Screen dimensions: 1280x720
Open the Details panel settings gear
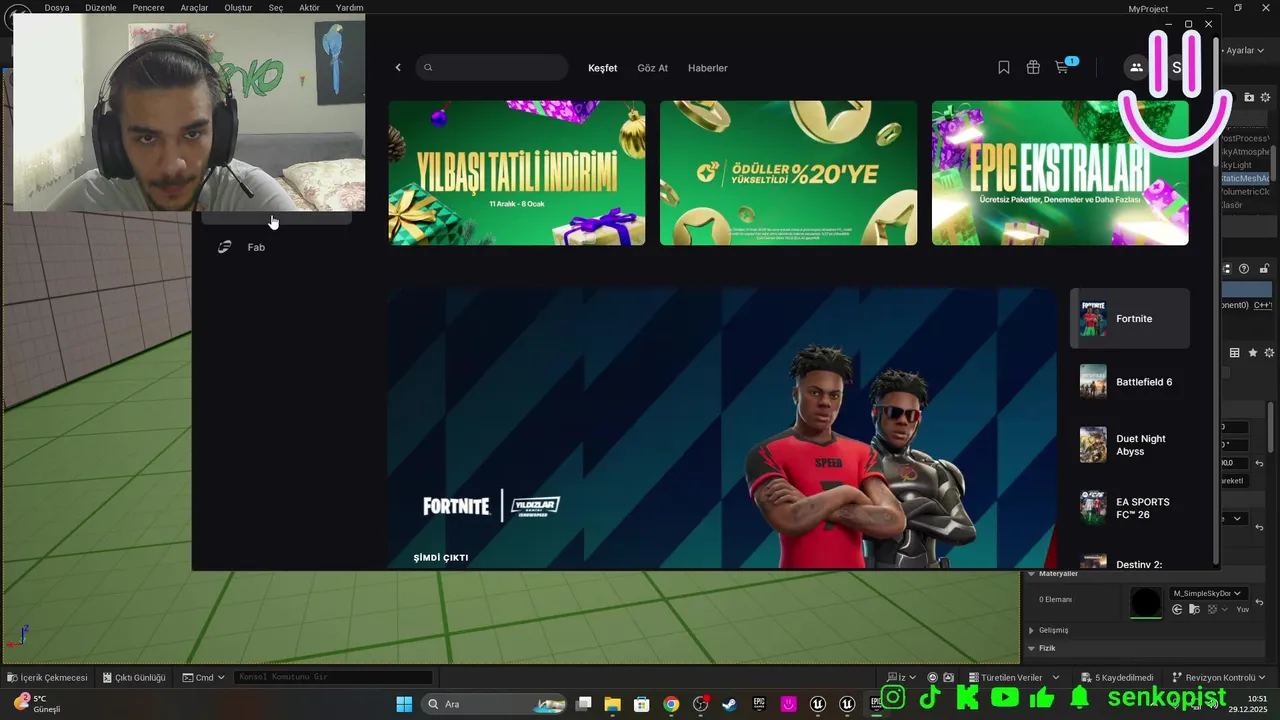point(1269,353)
